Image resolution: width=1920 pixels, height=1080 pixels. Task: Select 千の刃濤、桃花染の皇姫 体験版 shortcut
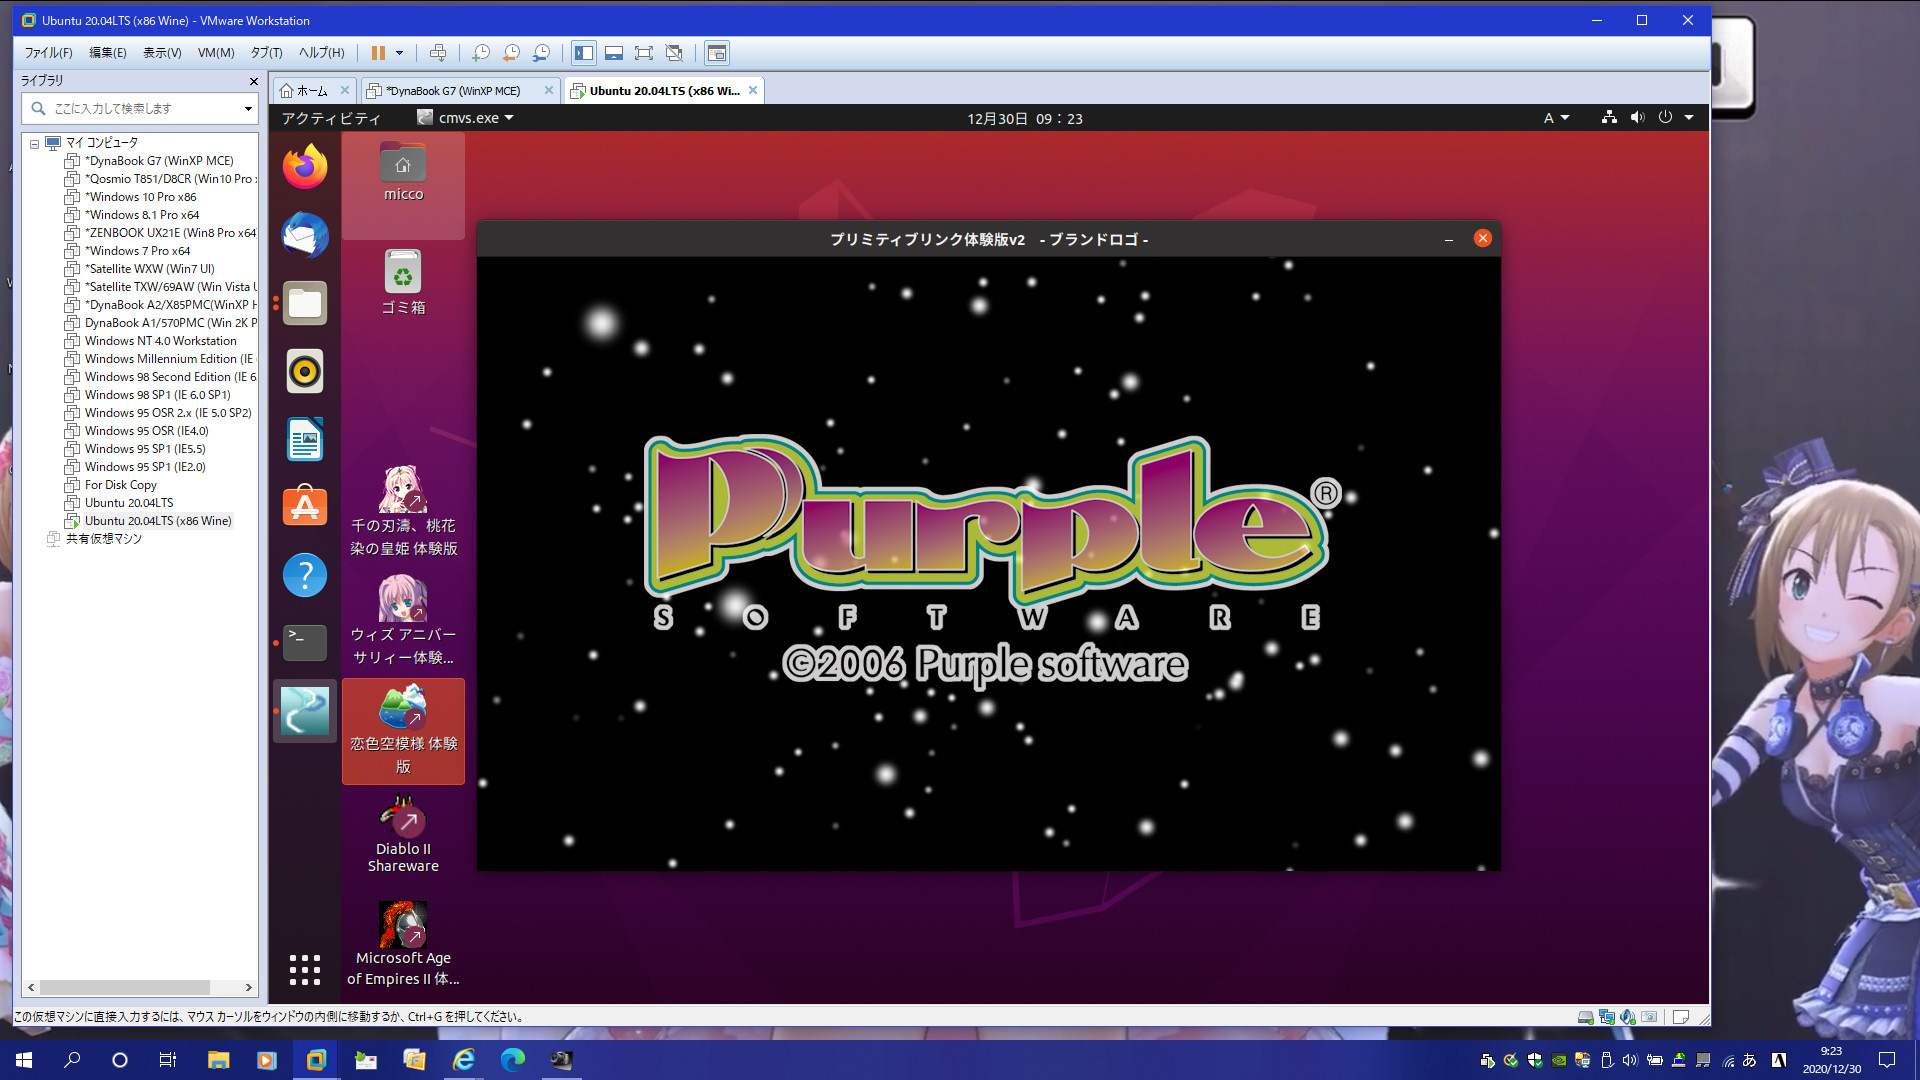(x=403, y=511)
